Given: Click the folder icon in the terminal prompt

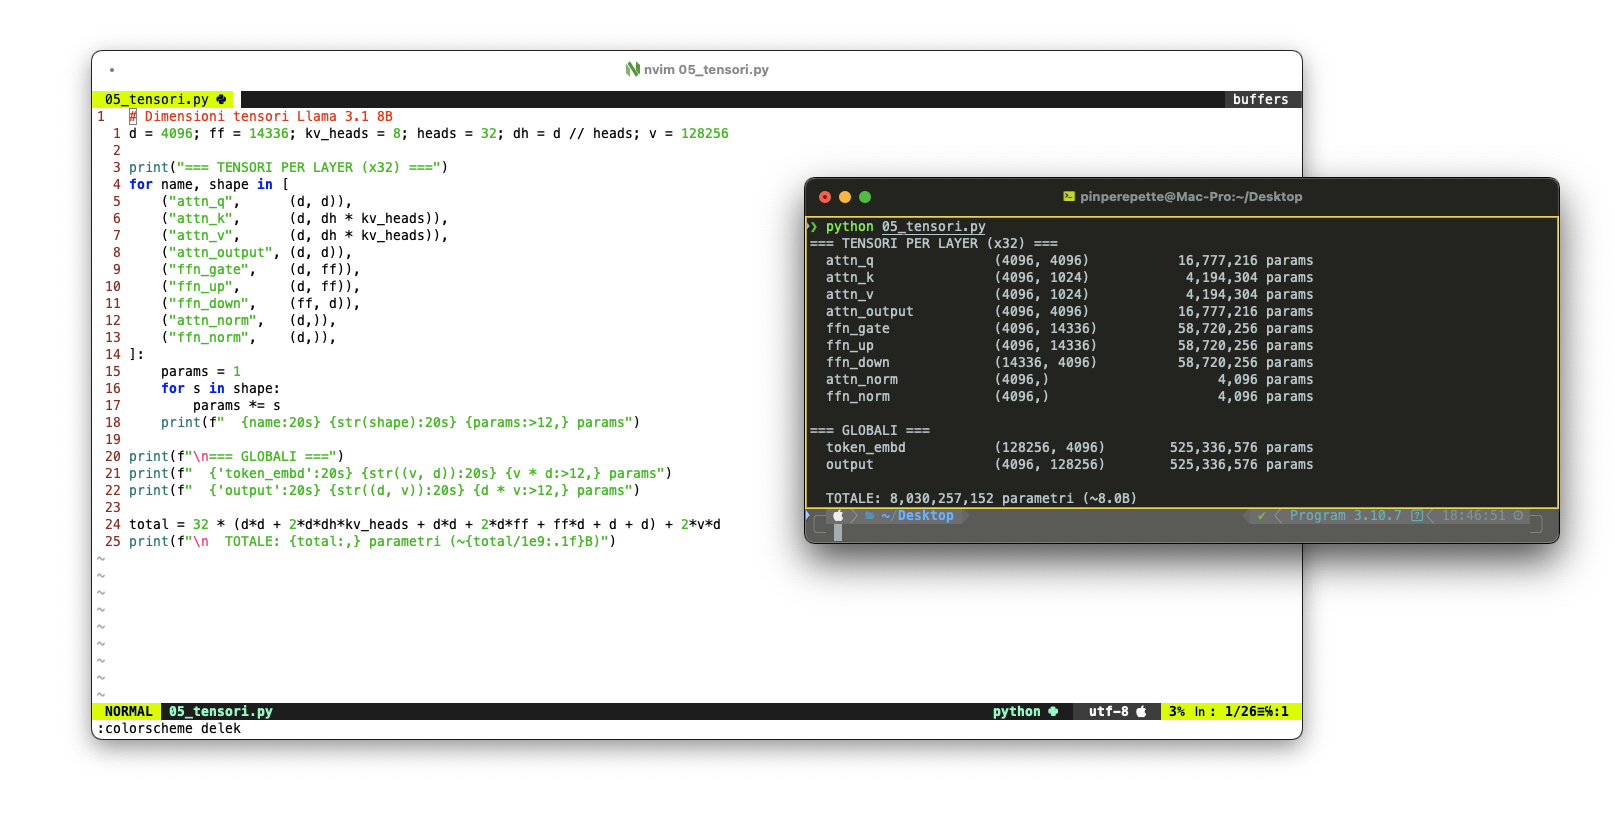Looking at the screenshot, I should [870, 516].
